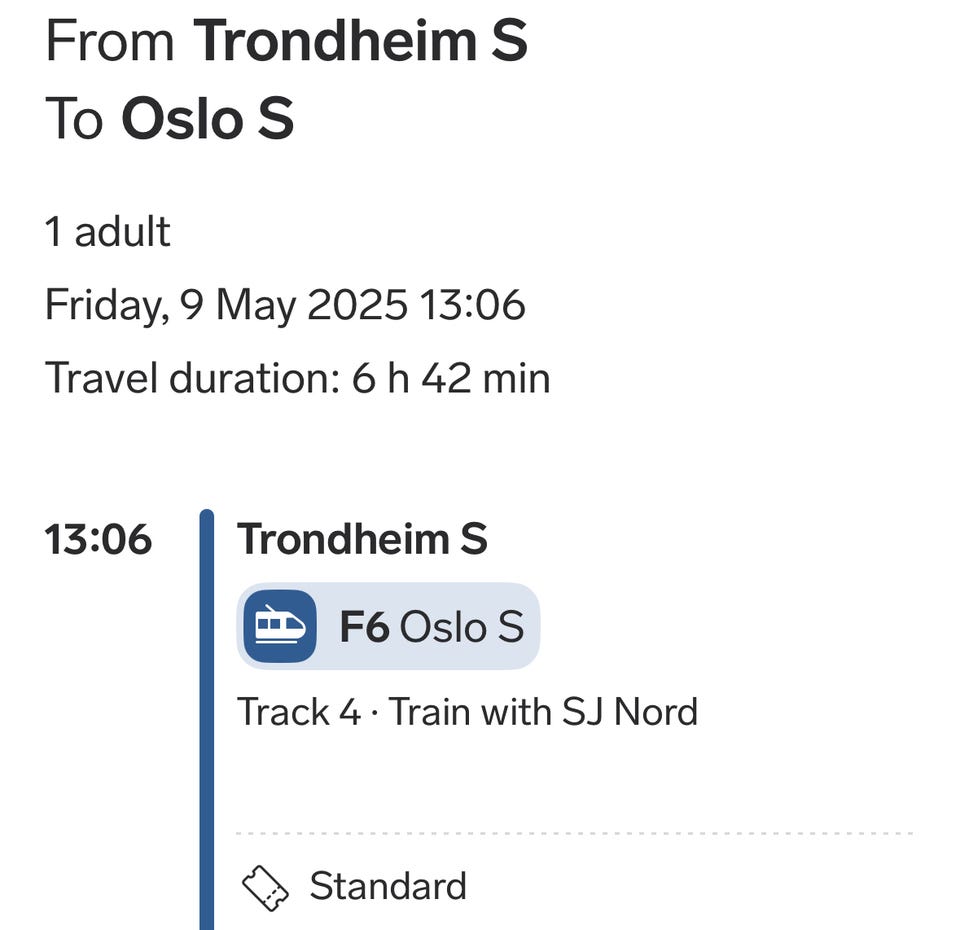Click the Friday, 9 May 2025 date line
The width and height of the screenshot is (960, 930).
(x=226, y=305)
